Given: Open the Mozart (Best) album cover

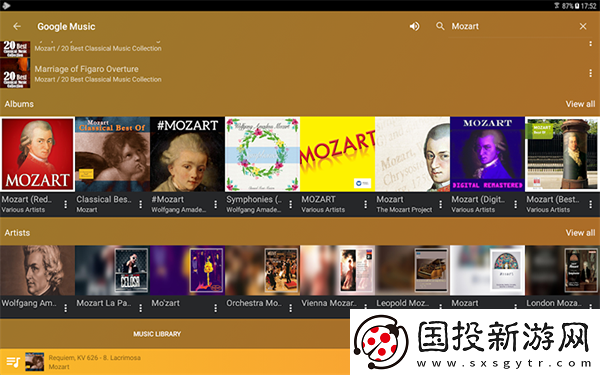Looking at the screenshot, I should coord(562,154).
